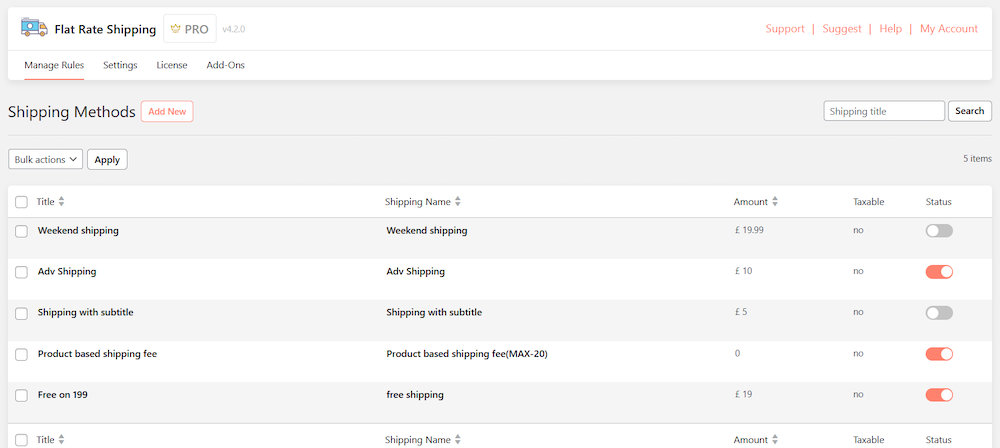1000x448 pixels.
Task: Click bottom footer Title sort arrows
Action: (61, 440)
